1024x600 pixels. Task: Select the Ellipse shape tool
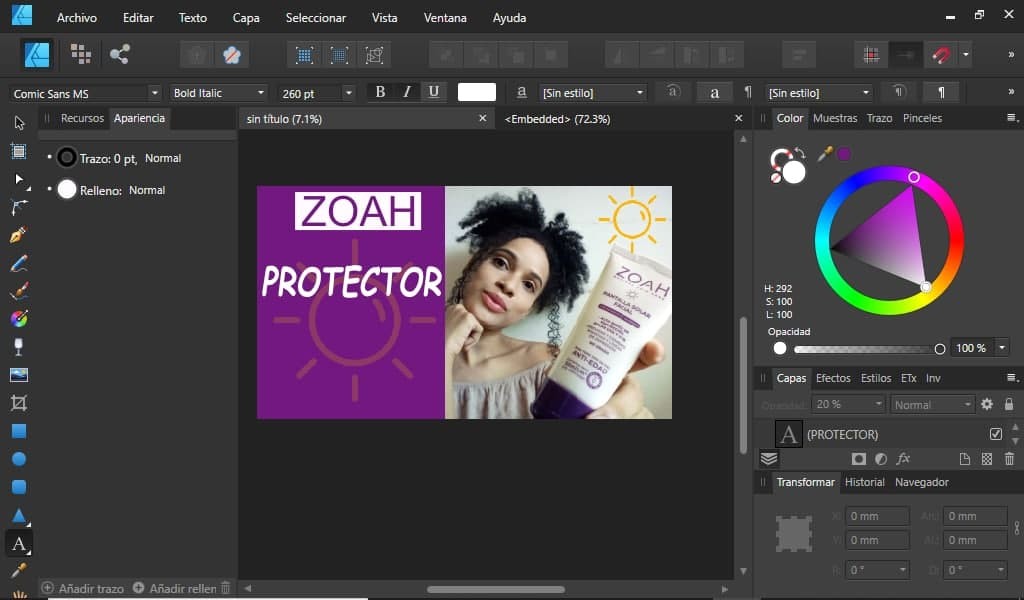[19, 459]
